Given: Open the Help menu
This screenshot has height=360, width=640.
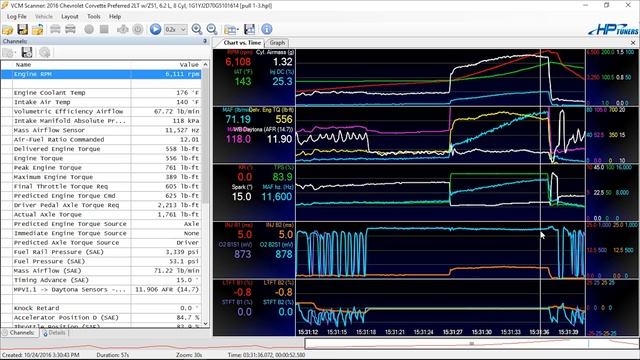Looking at the screenshot, I should (115, 17).
